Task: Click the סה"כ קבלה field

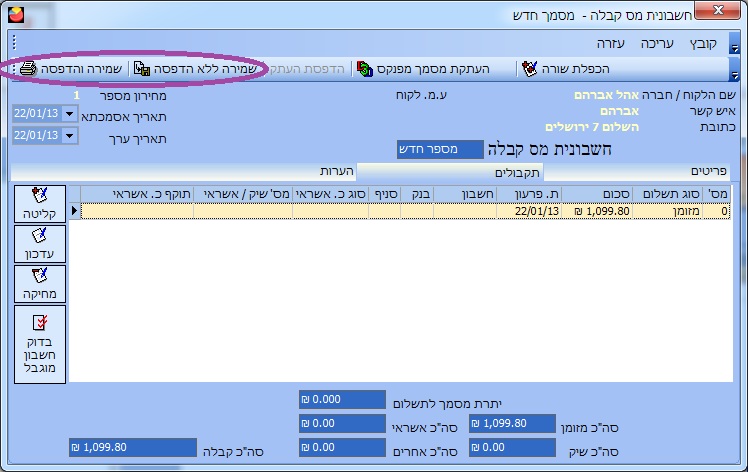Action: 133,448
